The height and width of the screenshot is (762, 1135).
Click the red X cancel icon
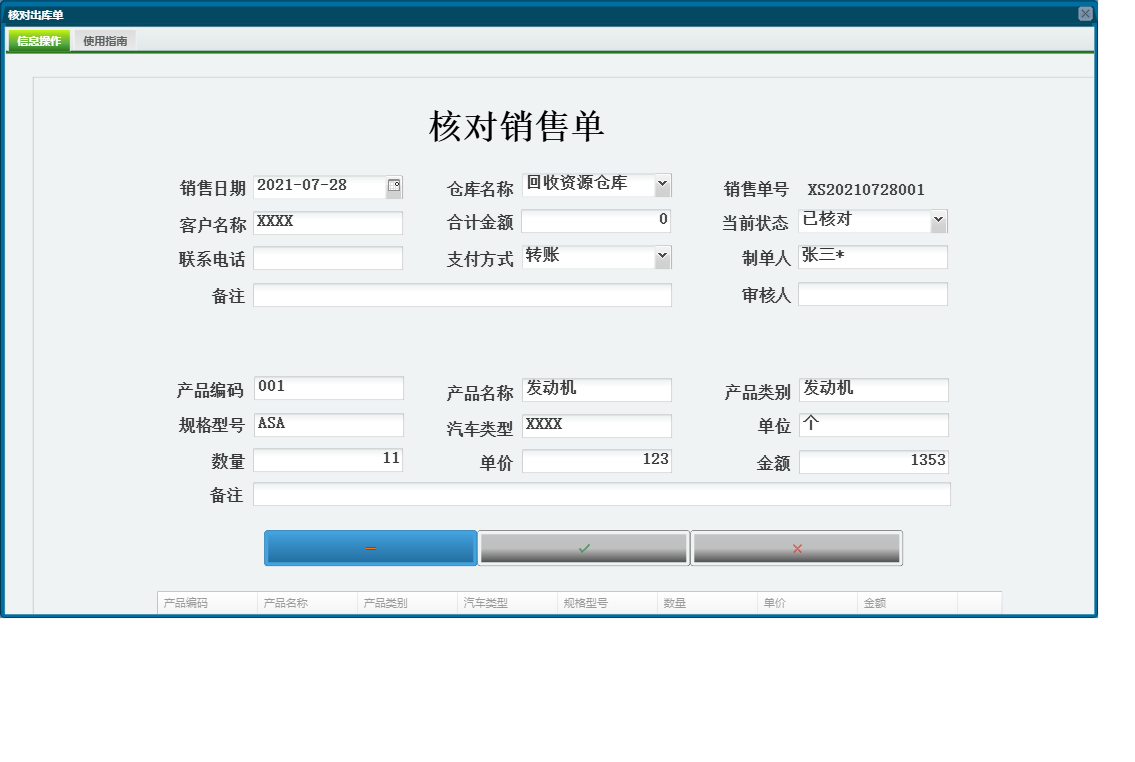[797, 547]
